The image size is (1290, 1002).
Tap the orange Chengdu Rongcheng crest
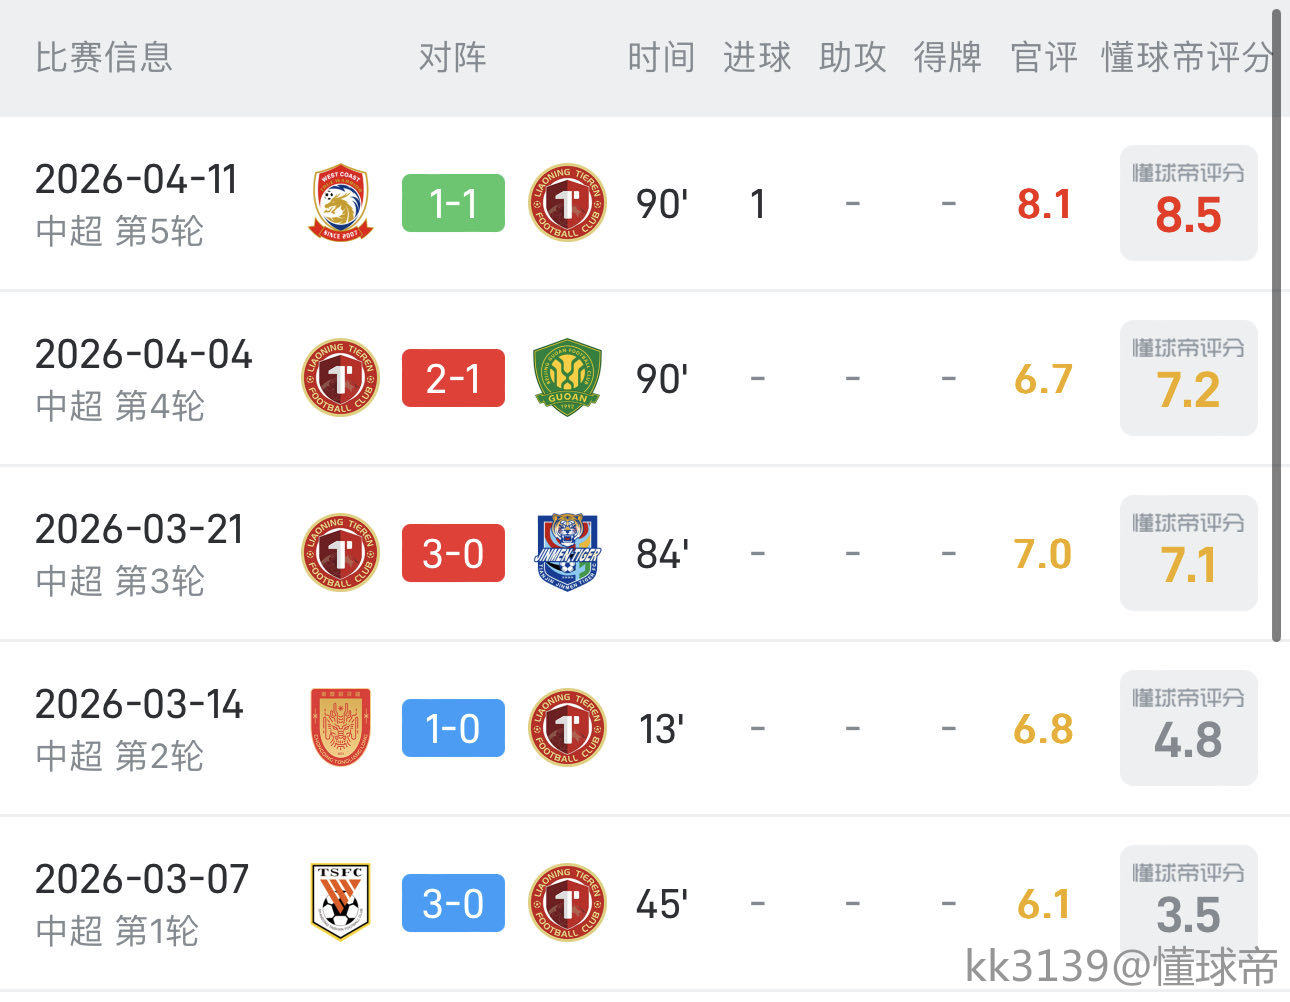pyautogui.click(x=340, y=728)
